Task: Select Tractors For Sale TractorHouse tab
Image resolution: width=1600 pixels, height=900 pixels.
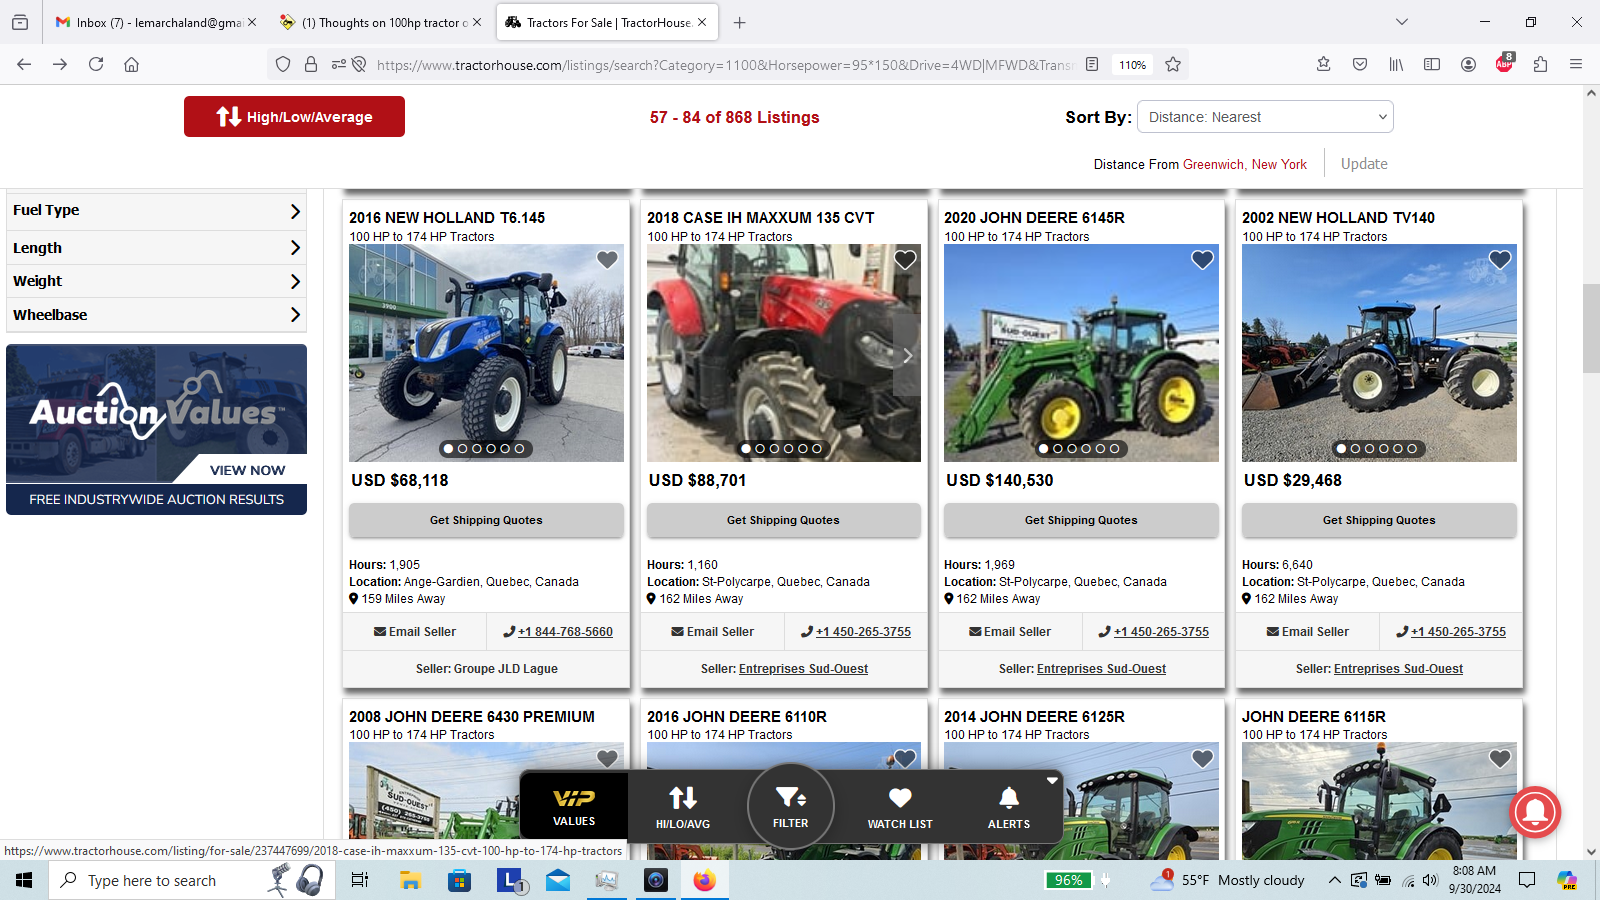Action: pos(607,22)
